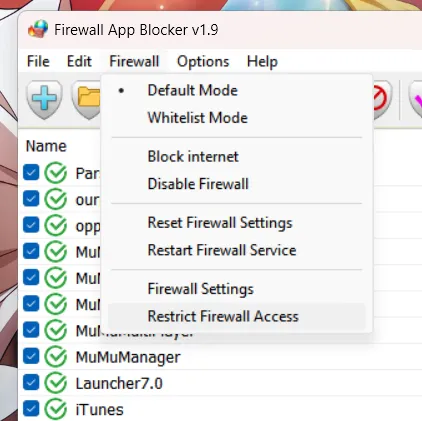422x421 pixels.
Task: Click the red block shield icon
Action: (382, 99)
